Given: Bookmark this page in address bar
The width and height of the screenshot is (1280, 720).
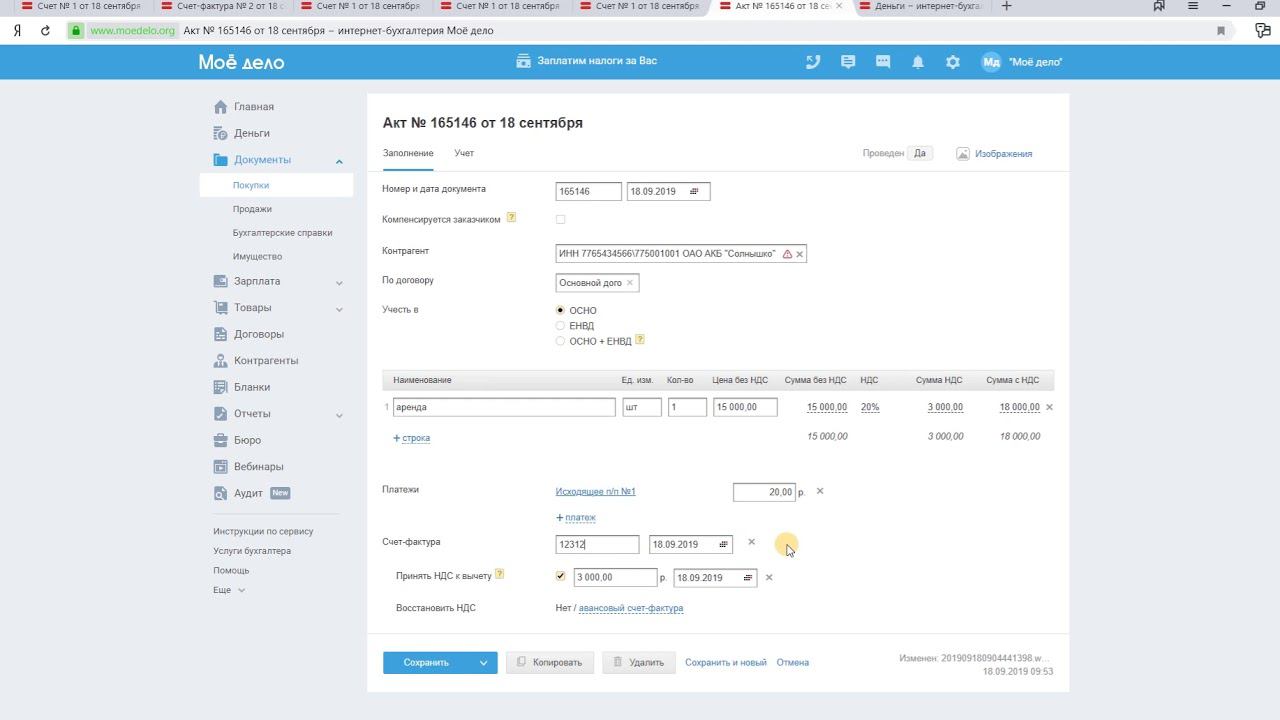Looking at the screenshot, I should (1221, 31).
